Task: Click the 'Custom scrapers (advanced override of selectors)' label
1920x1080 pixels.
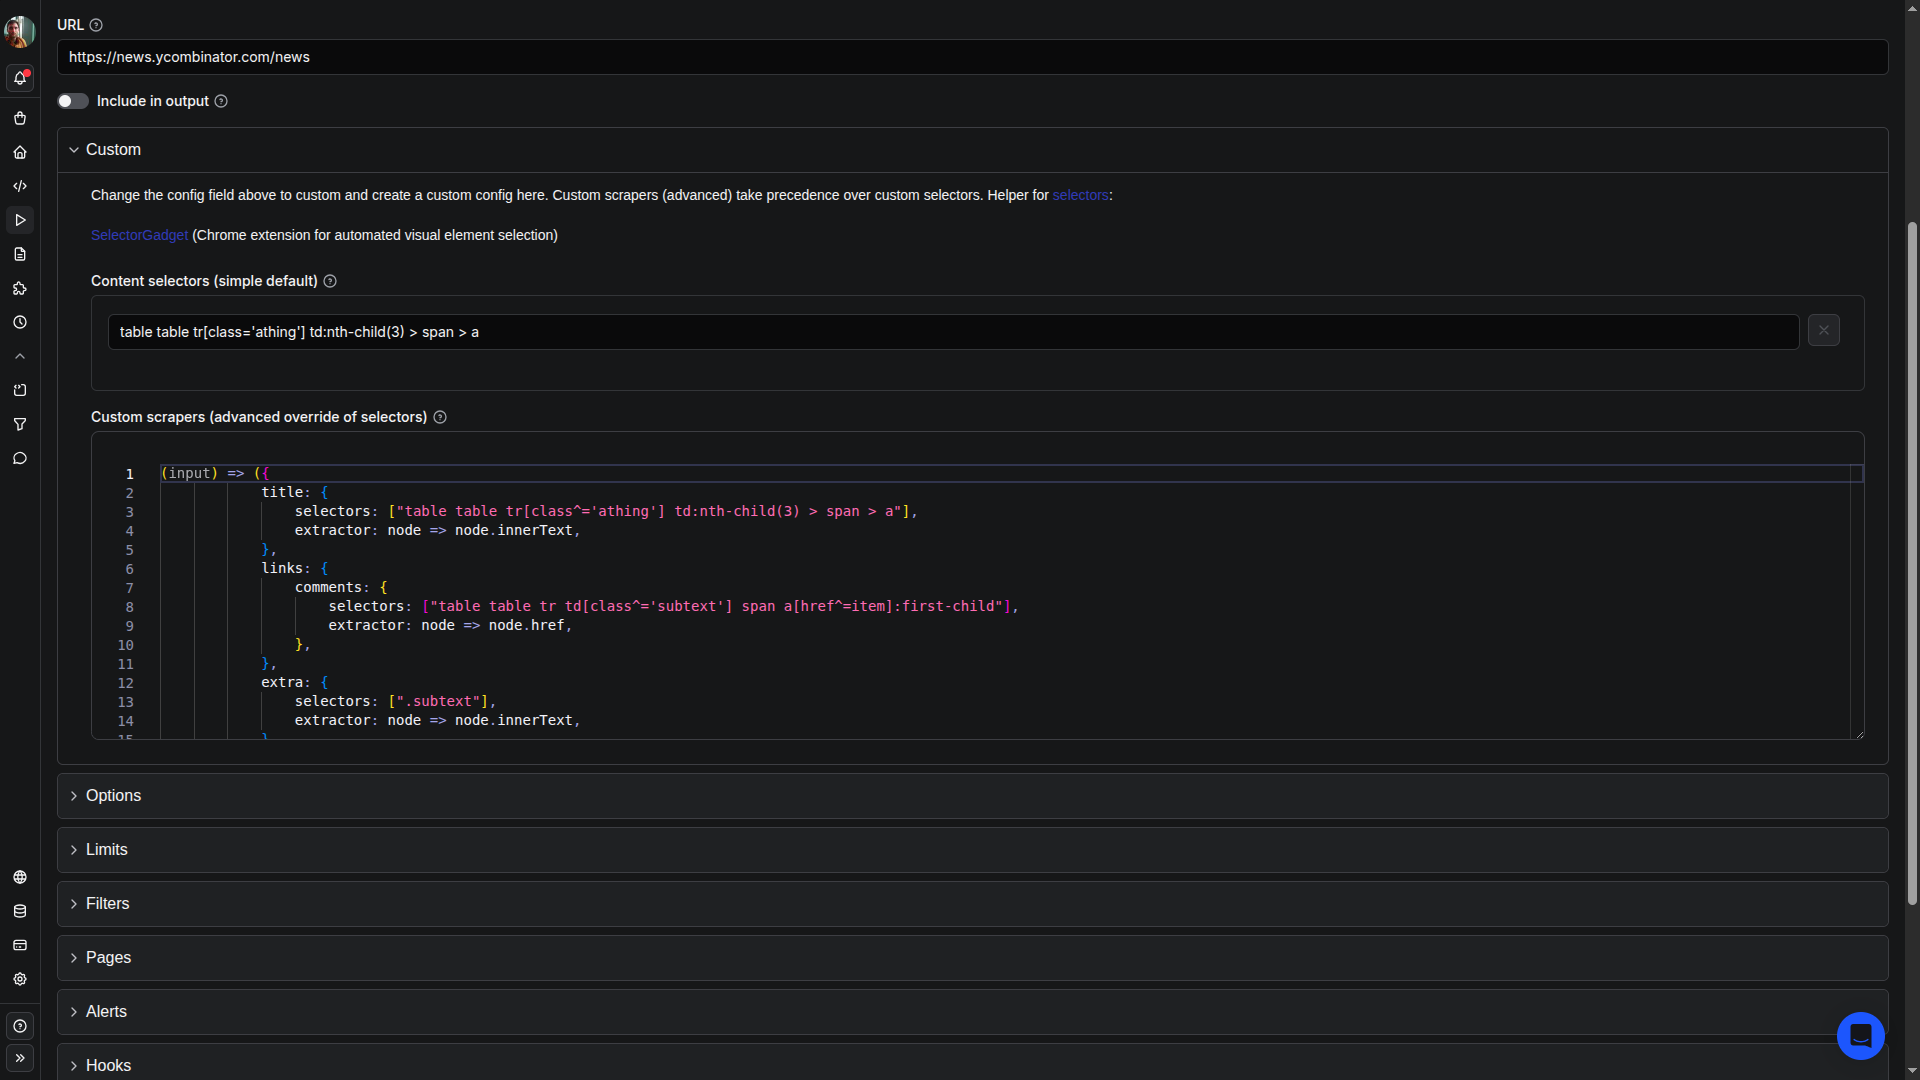Action: click(x=259, y=417)
